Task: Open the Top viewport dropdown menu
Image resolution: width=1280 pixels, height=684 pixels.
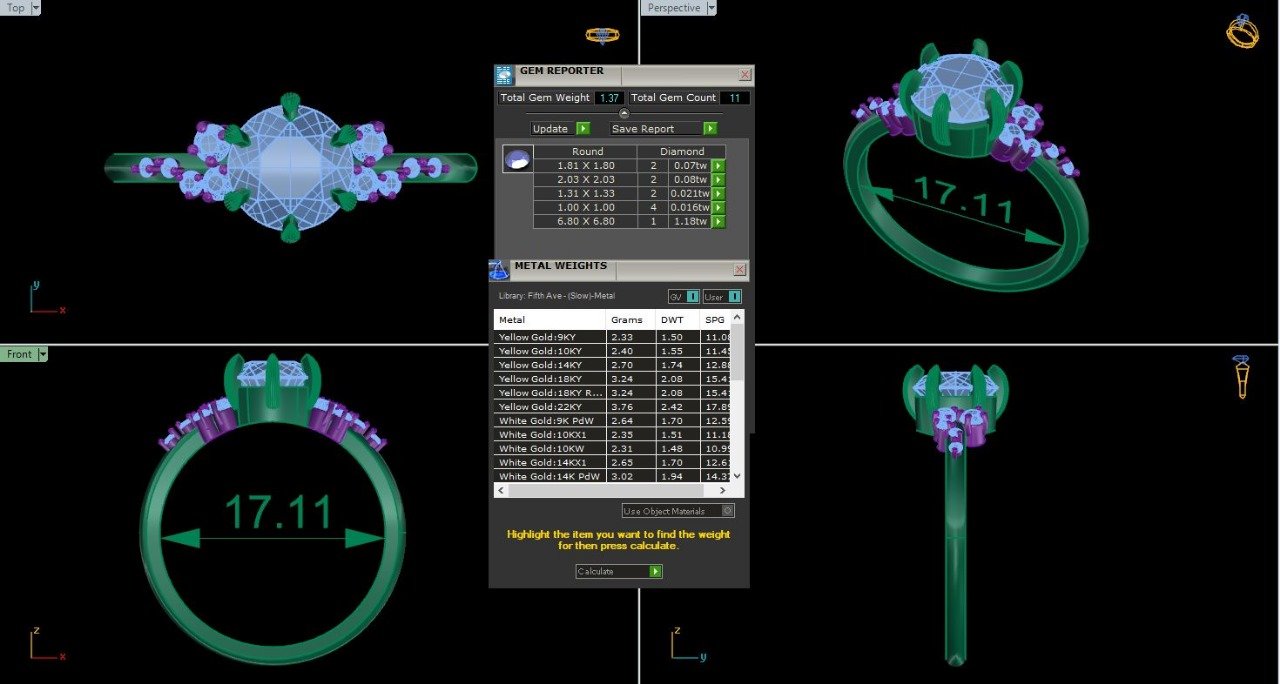Action: 36,8
